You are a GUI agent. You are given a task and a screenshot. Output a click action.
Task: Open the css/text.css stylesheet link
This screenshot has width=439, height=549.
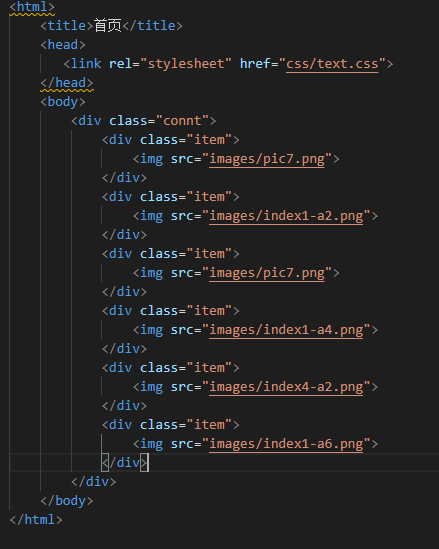(x=332, y=64)
